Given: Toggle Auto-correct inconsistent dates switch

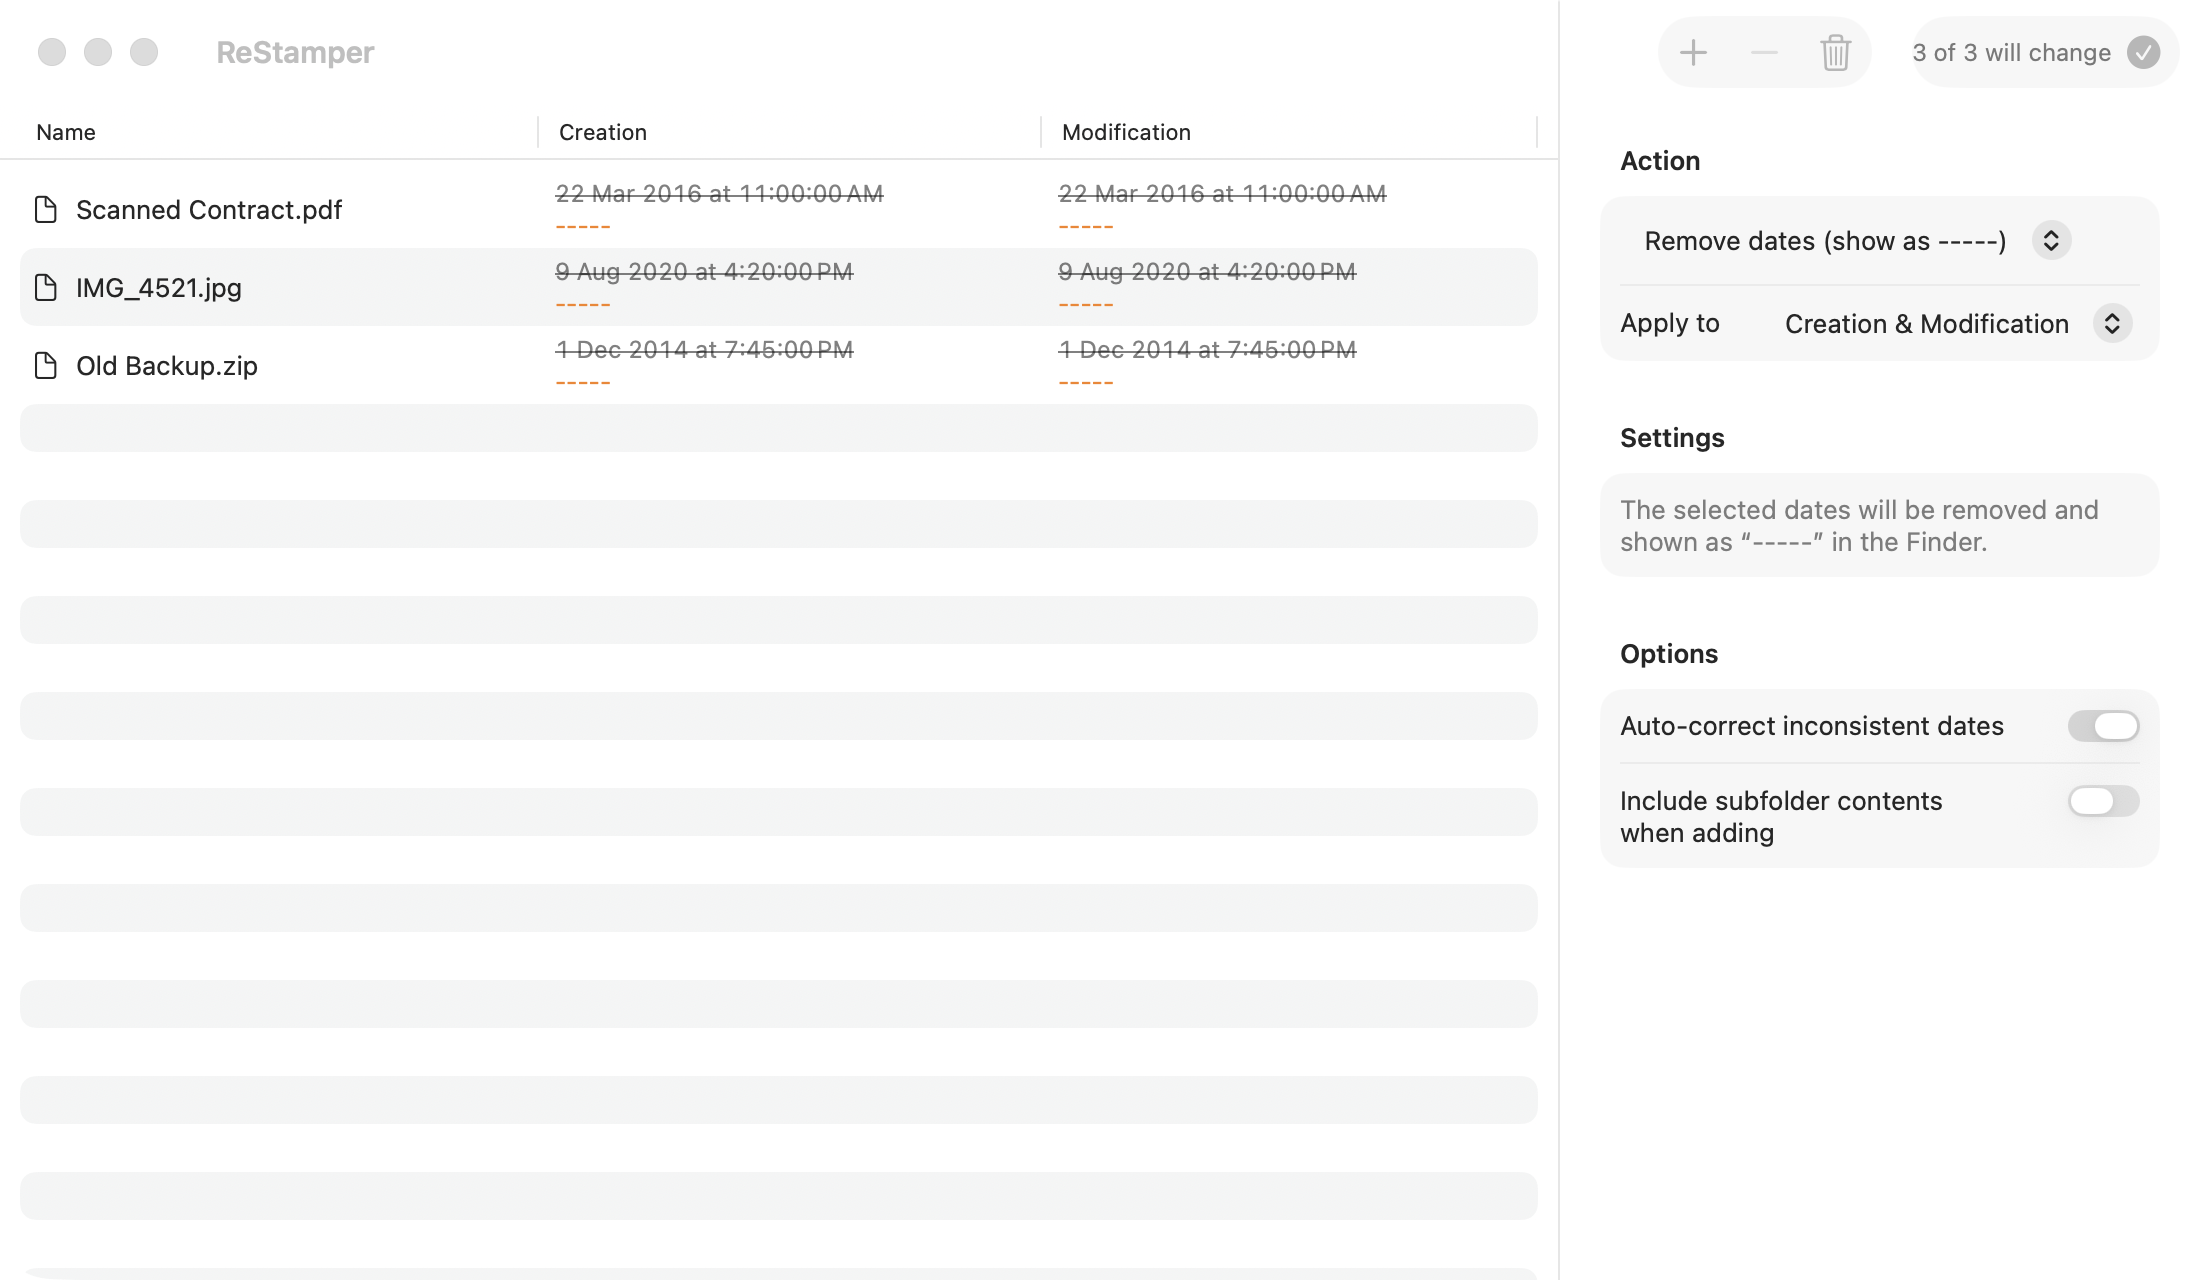Looking at the screenshot, I should point(2103,726).
